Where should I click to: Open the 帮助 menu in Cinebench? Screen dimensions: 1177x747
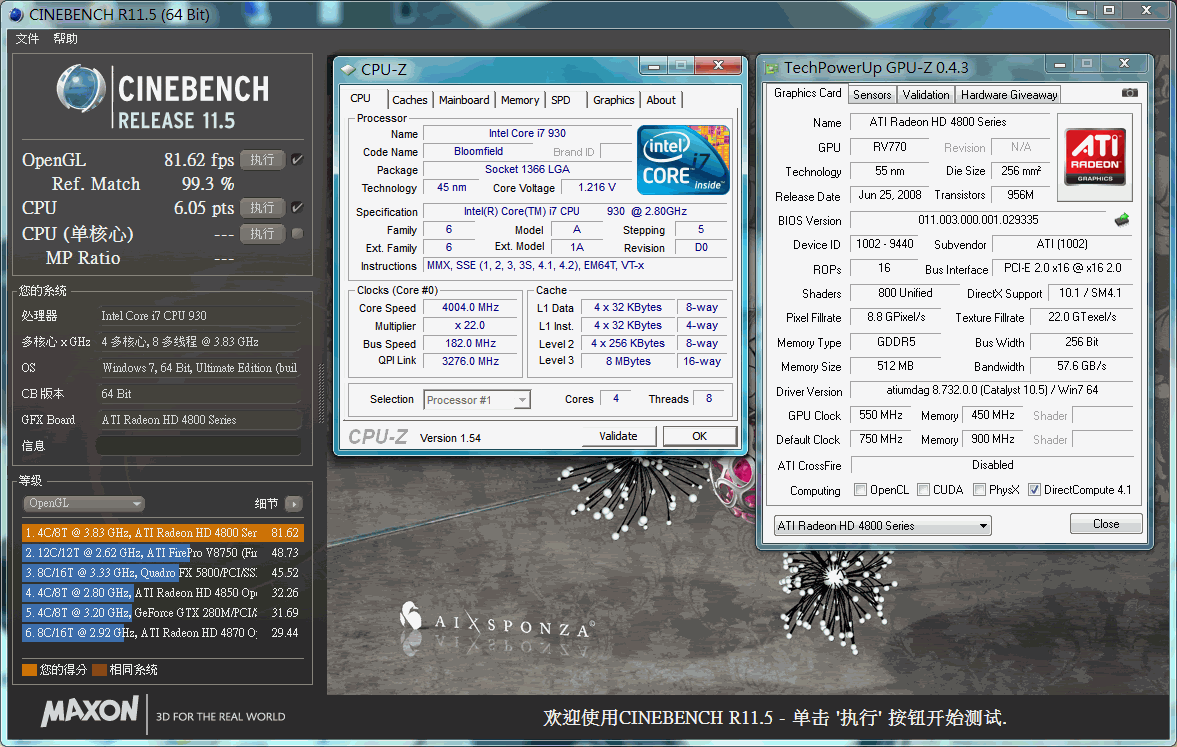coord(65,38)
